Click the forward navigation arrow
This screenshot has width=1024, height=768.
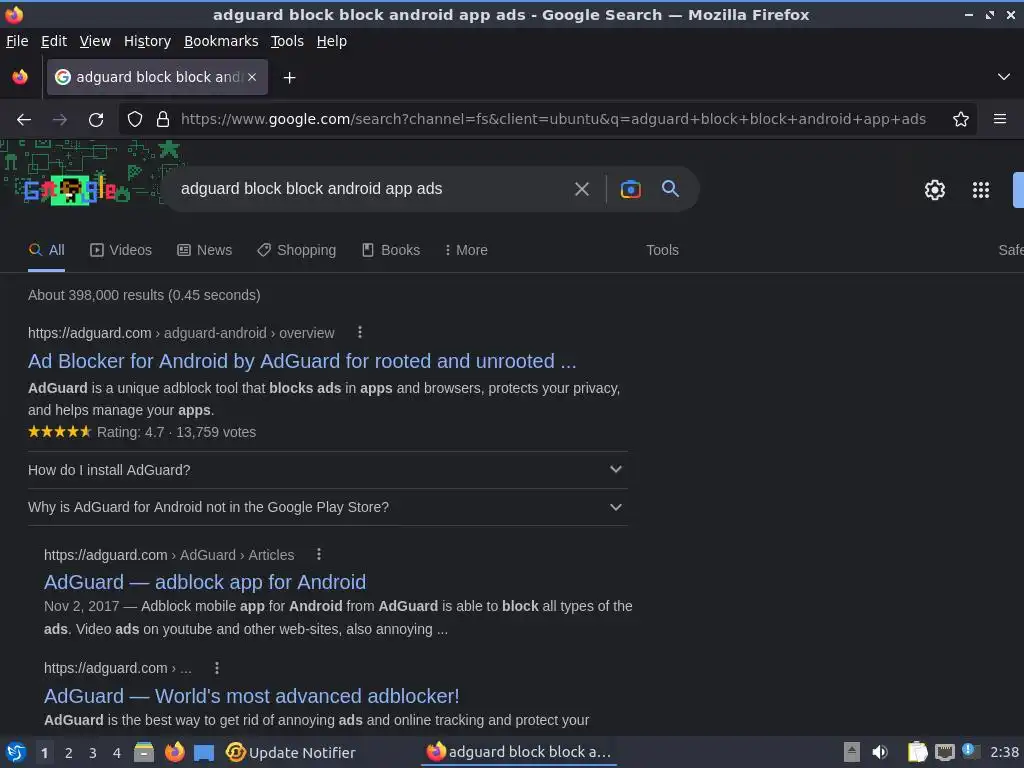59,120
